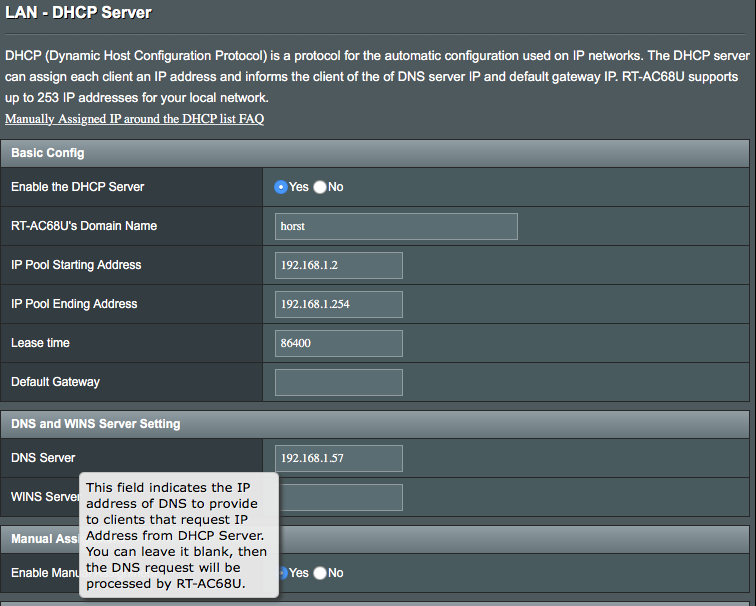Click the DNS Server label

(x=43, y=458)
